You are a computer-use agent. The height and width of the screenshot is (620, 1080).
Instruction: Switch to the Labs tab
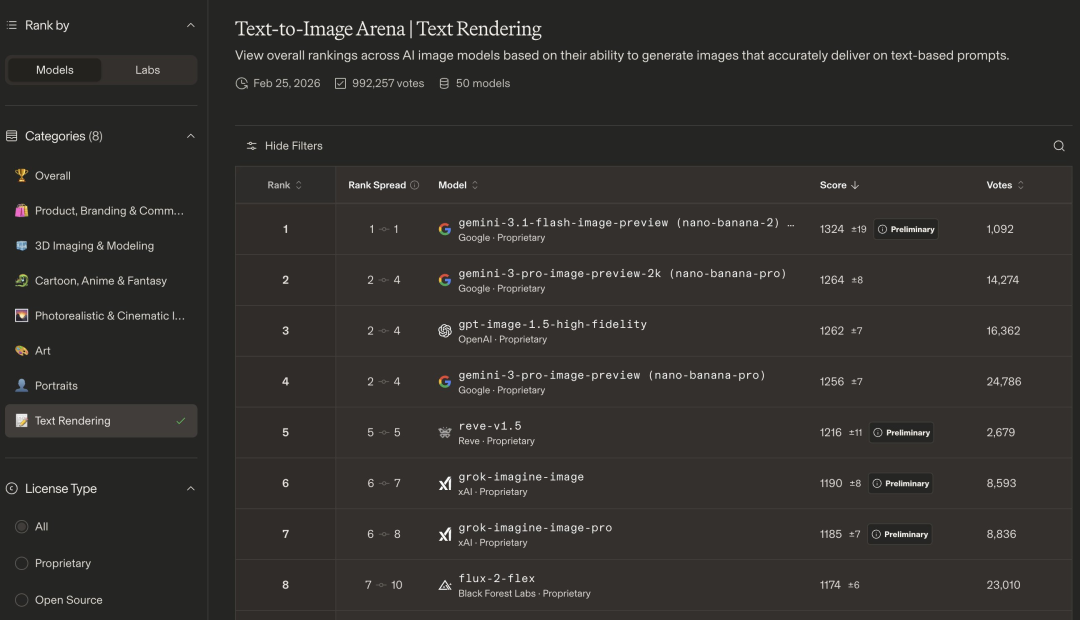coord(147,70)
